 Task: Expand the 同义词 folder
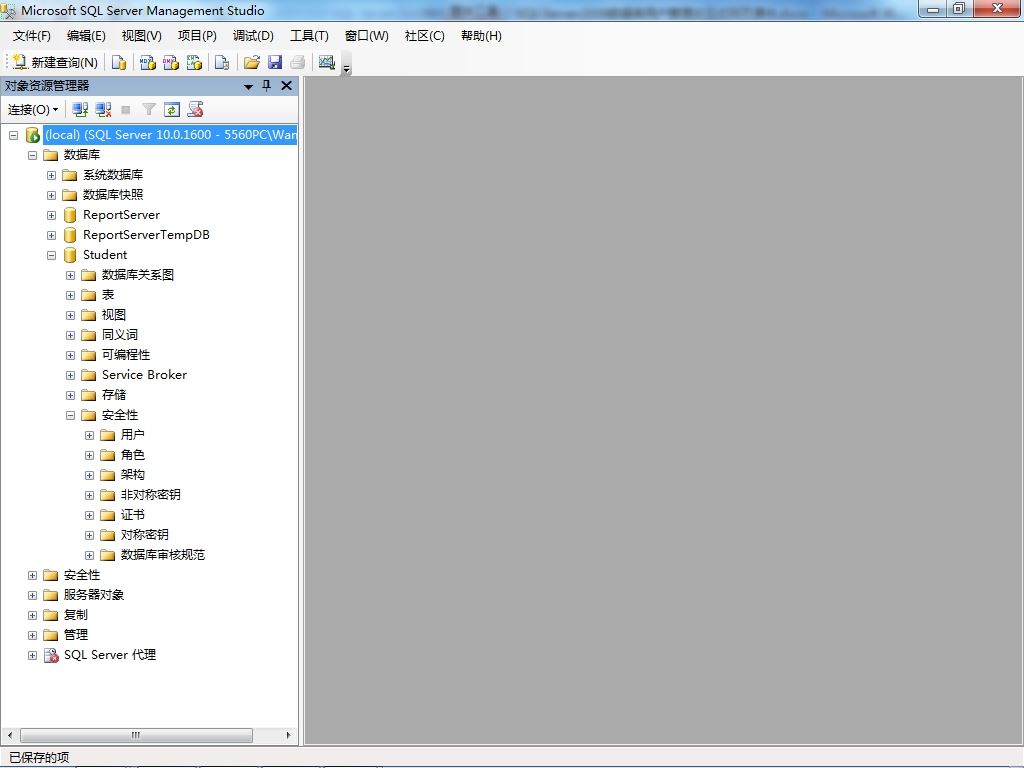coord(71,336)
